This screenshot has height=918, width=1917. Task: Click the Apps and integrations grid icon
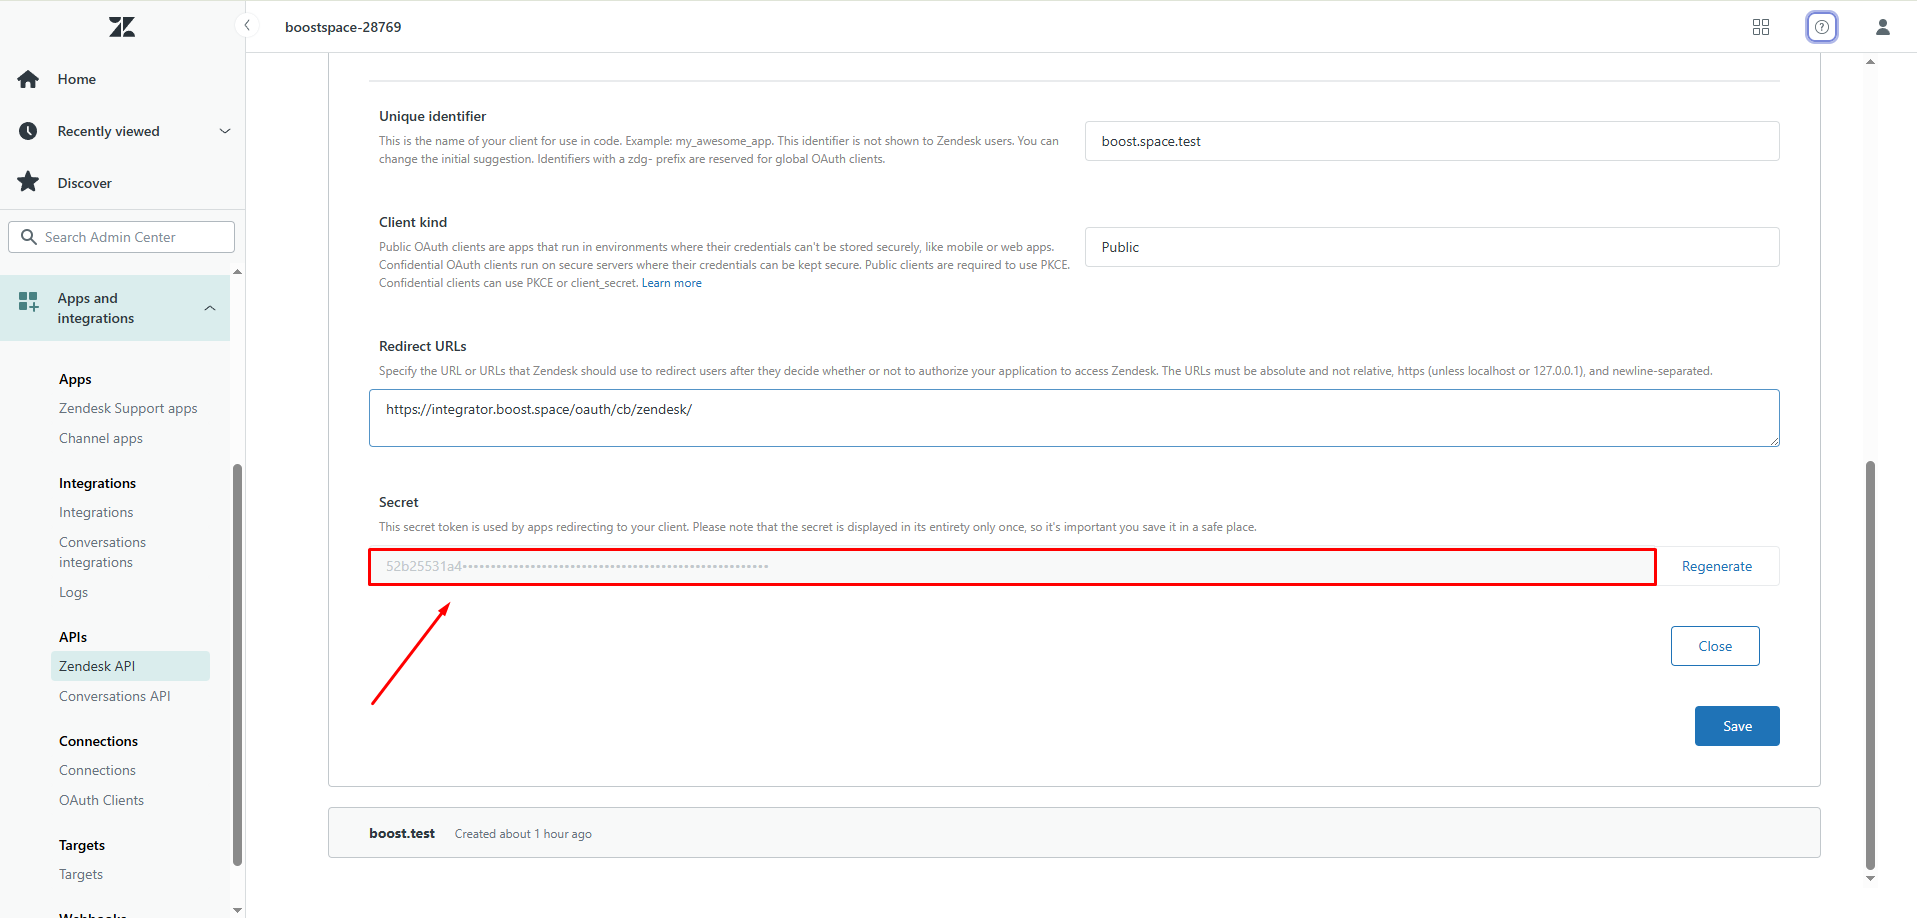point(28,301)
